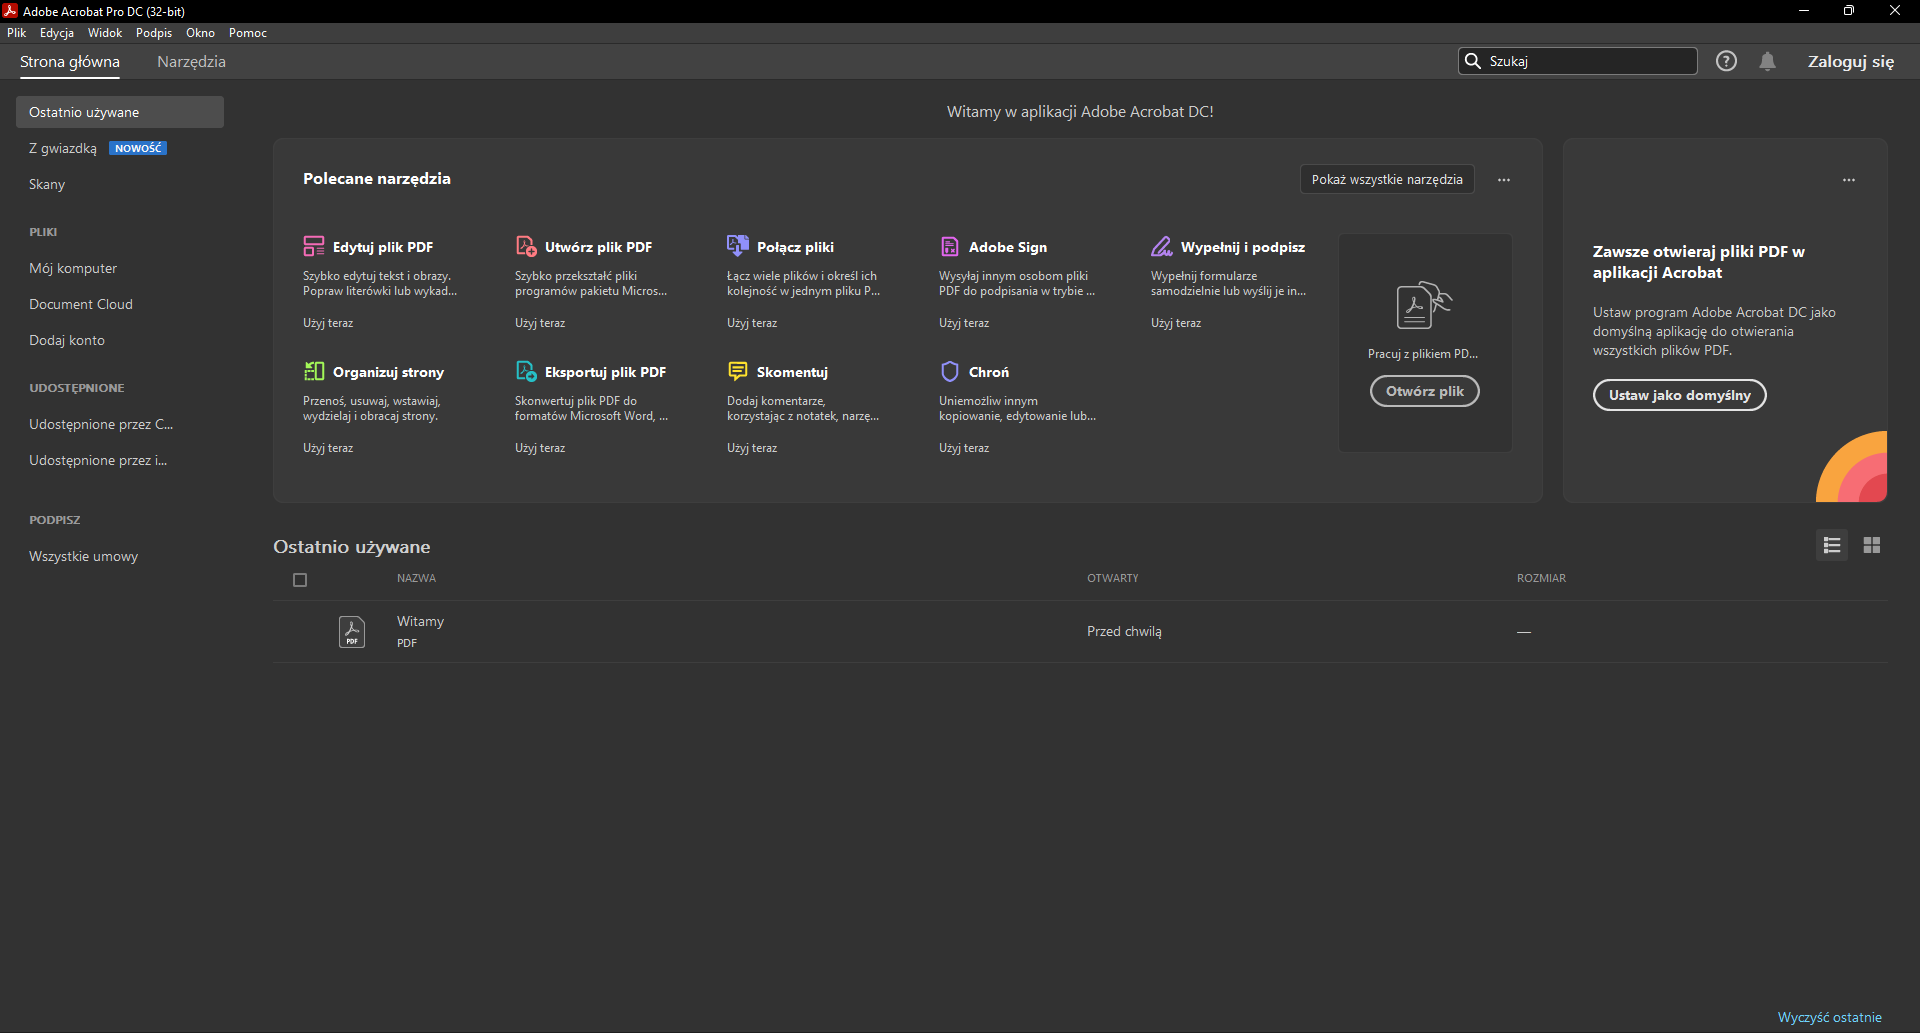The height and width of the screenshot is (1033, 1920).
Task: Open the Okno menu
Action: (x=200, y=33)
